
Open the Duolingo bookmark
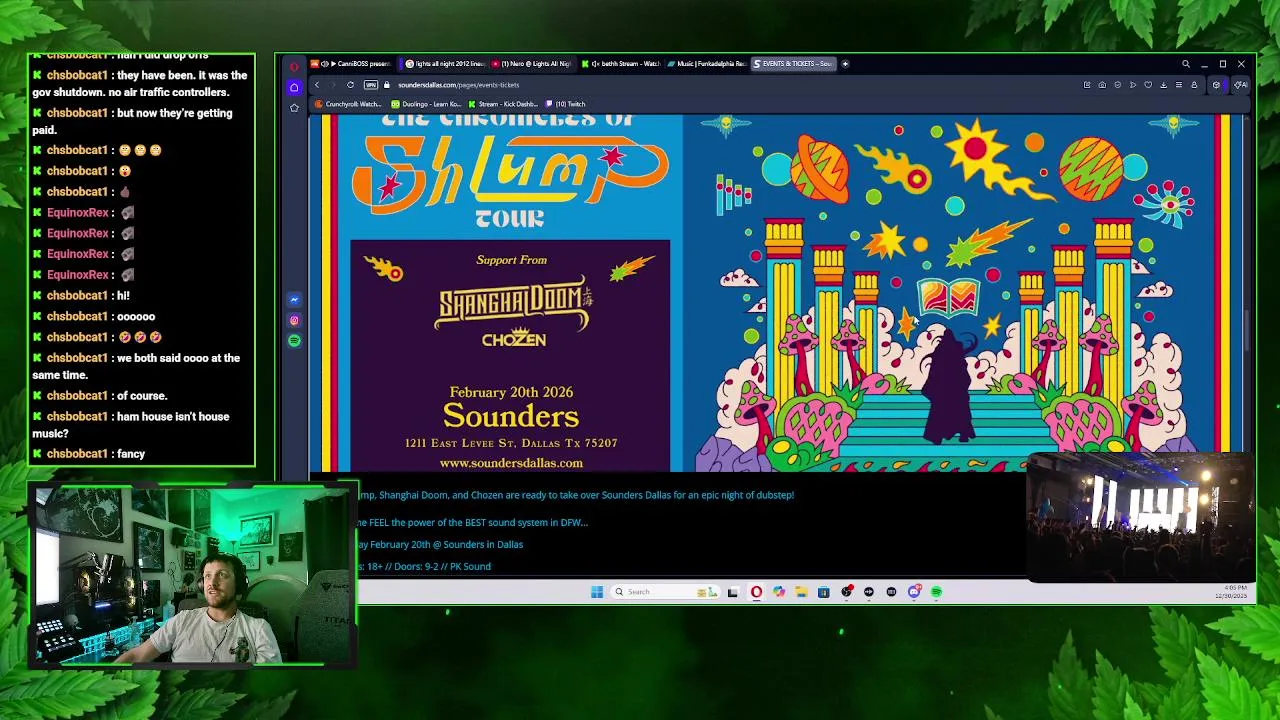click(x=426, y=104)
